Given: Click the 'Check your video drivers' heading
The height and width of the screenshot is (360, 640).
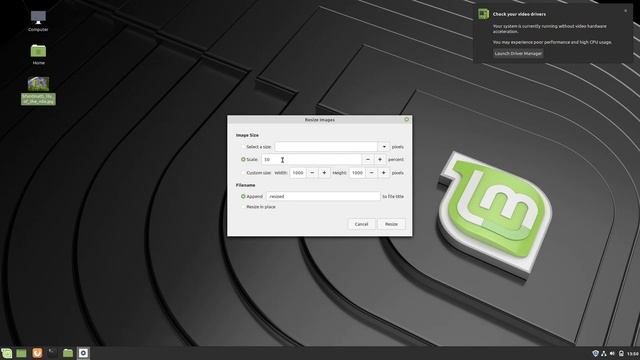Looking at the screenshot, I should tap(519, 14).
